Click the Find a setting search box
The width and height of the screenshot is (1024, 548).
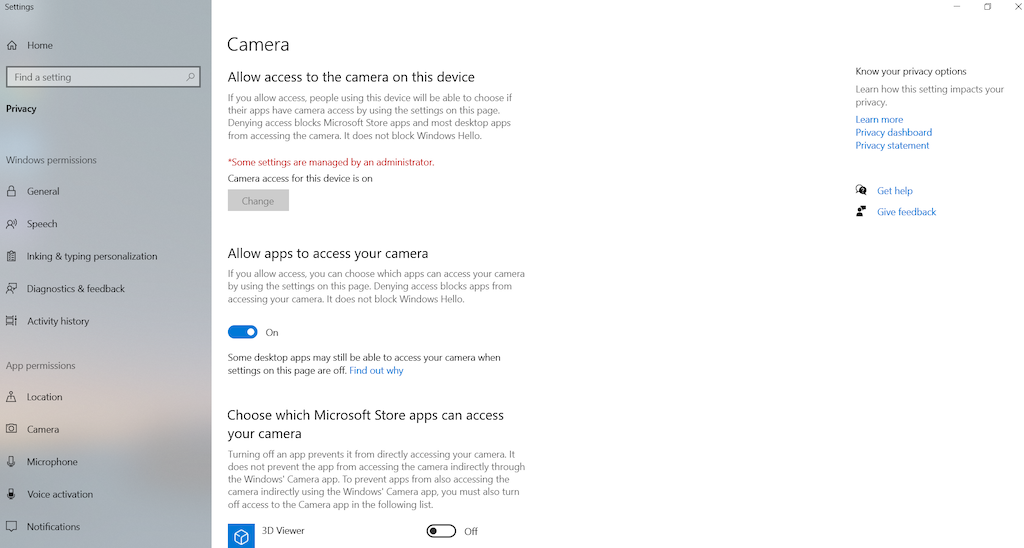click(103, 76)
